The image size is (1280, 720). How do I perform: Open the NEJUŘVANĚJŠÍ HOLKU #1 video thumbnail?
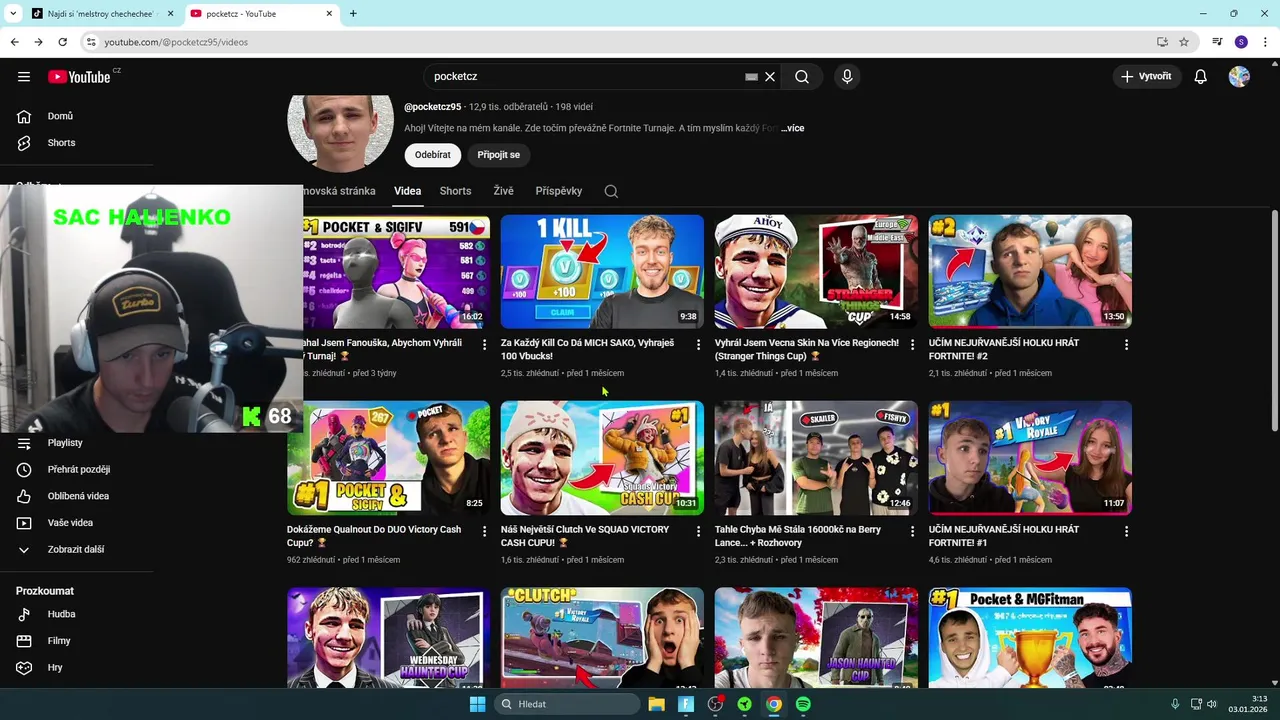pyautogui.click(x=1030, y=458)
